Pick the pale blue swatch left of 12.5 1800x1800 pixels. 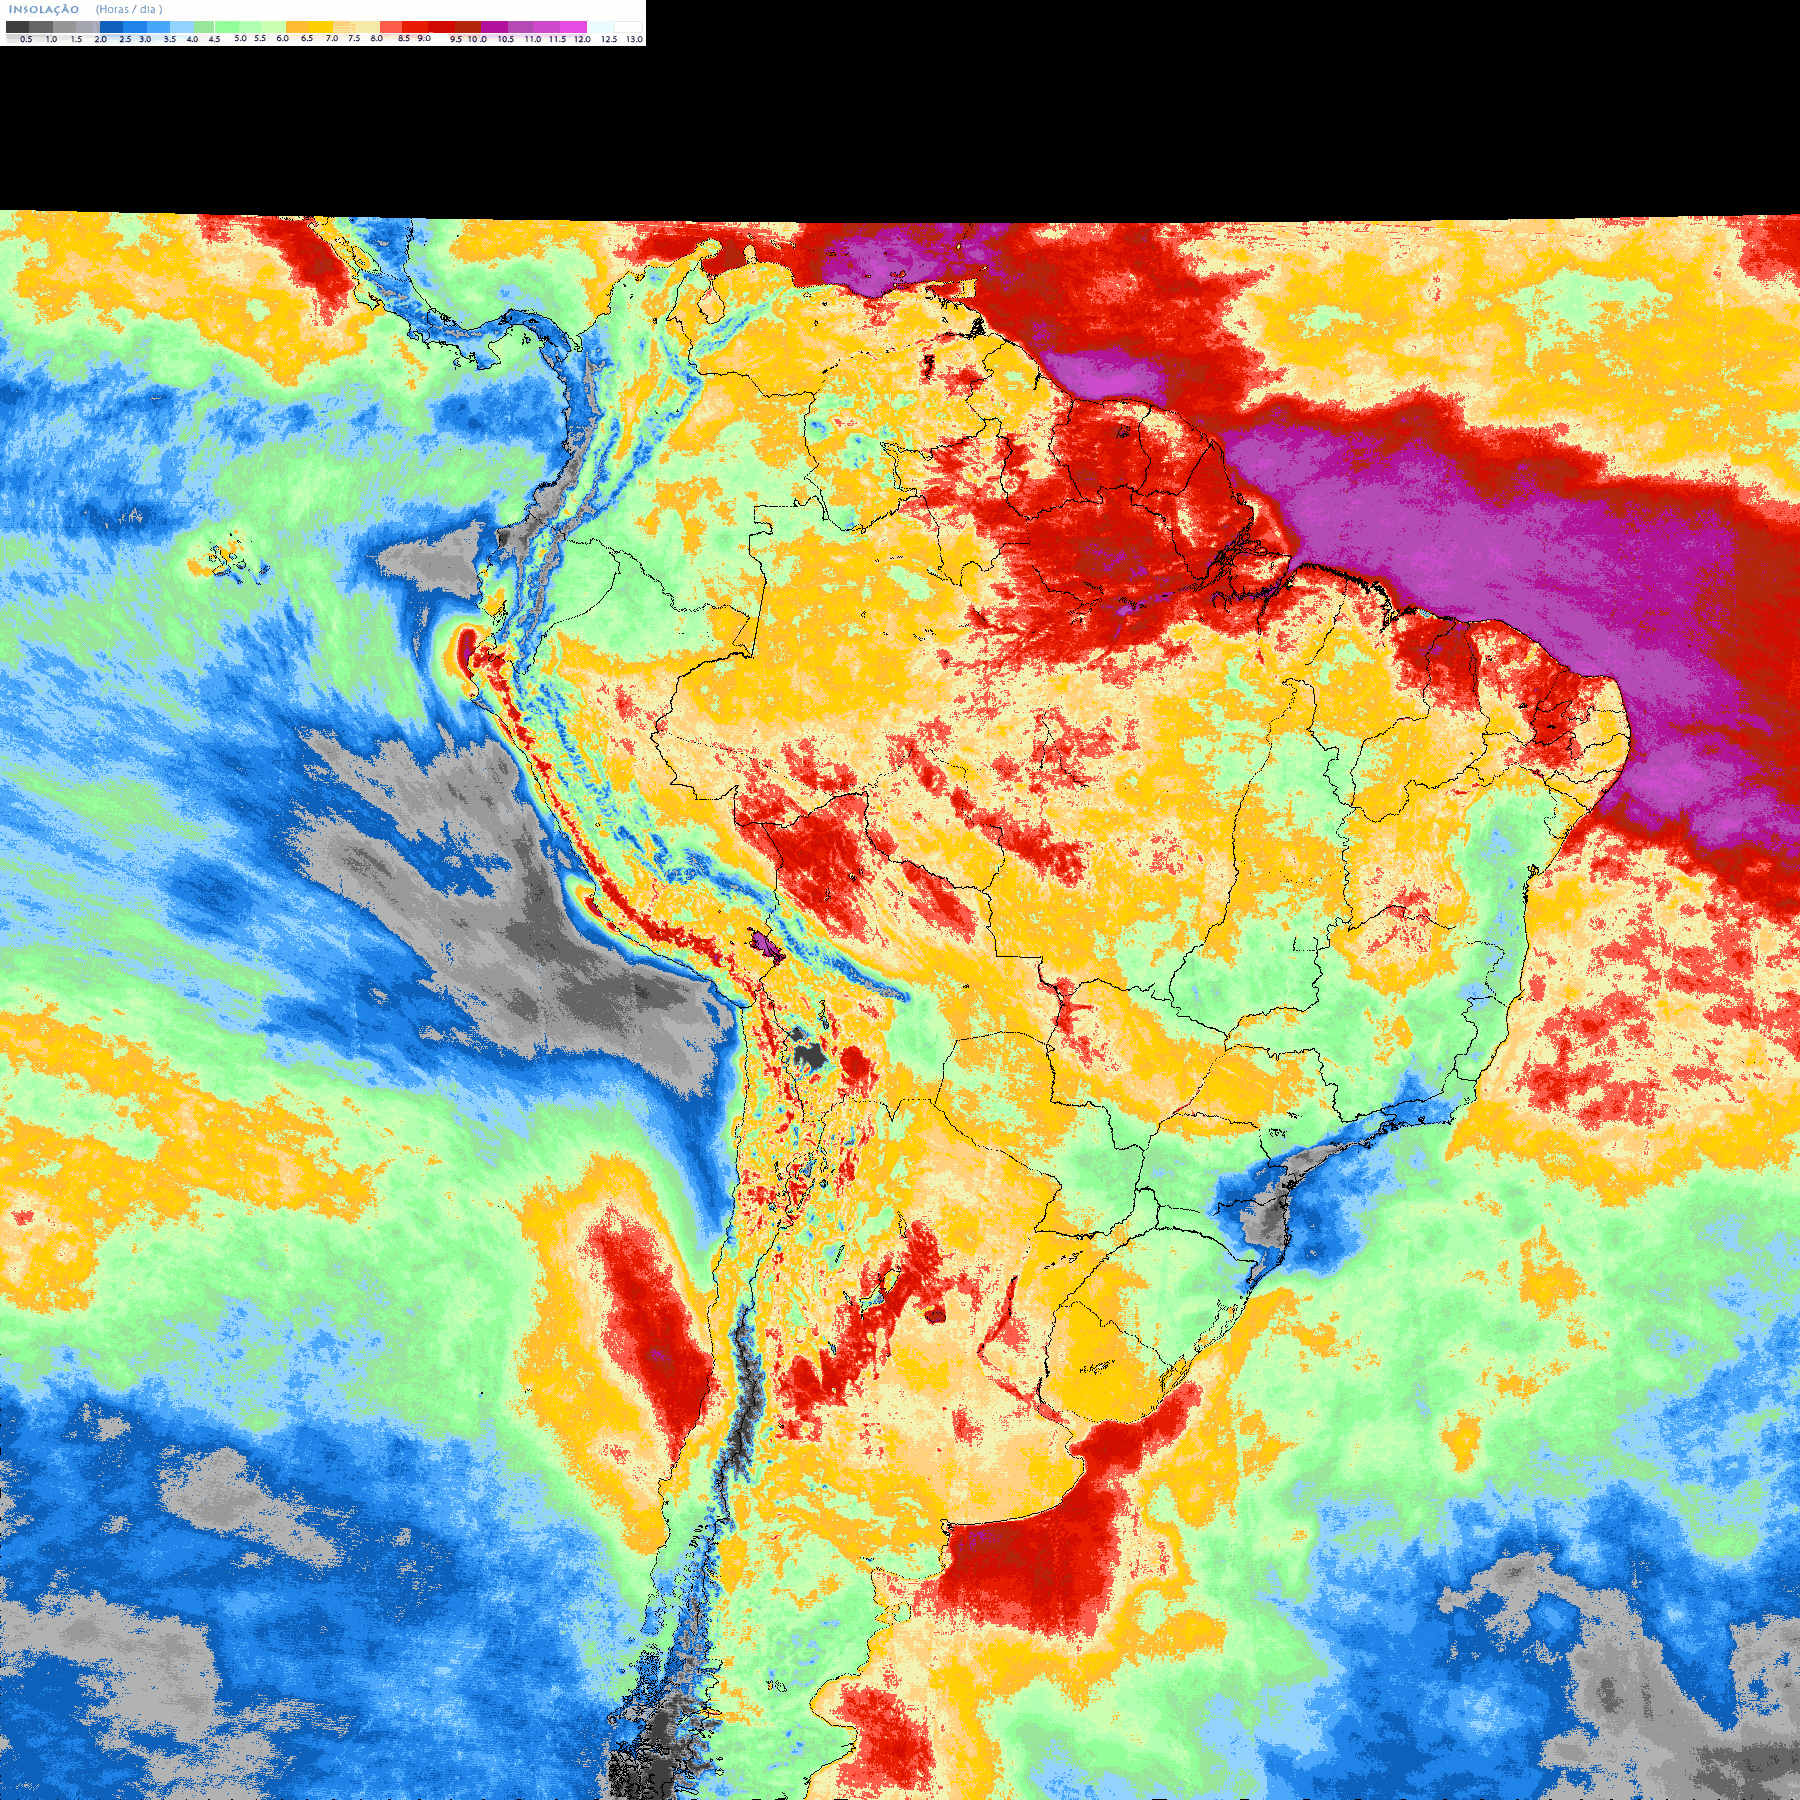pyautogui.click(x=600, y=27)
